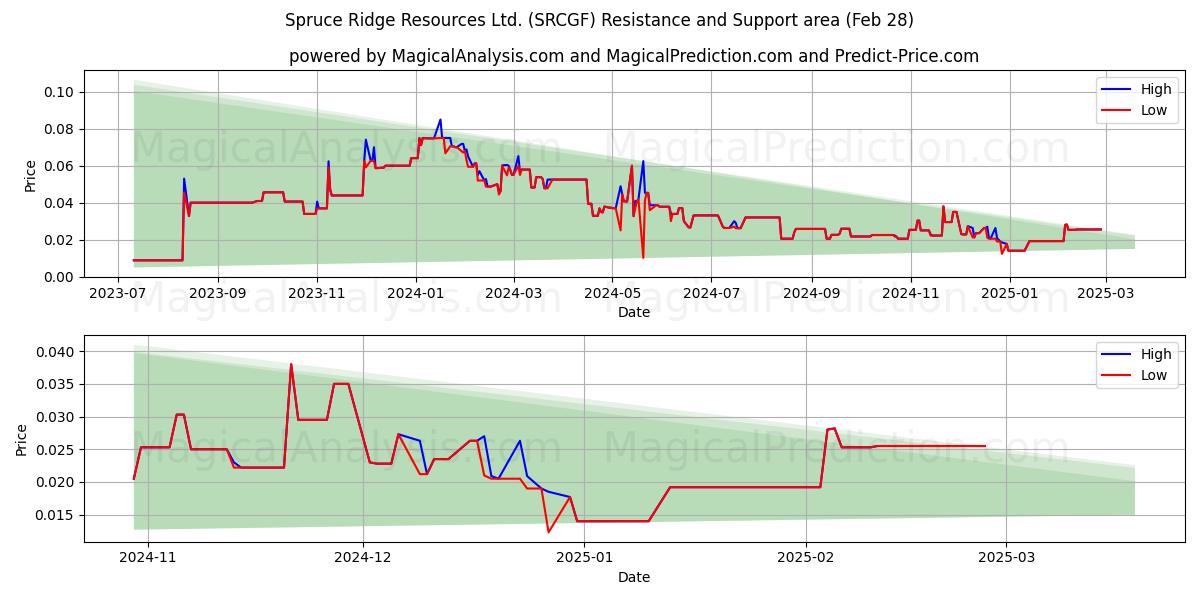This screenshot has width=1200, height=600.
Task: Click the top chart 'Price' axis label
Action: pos(30,174)
